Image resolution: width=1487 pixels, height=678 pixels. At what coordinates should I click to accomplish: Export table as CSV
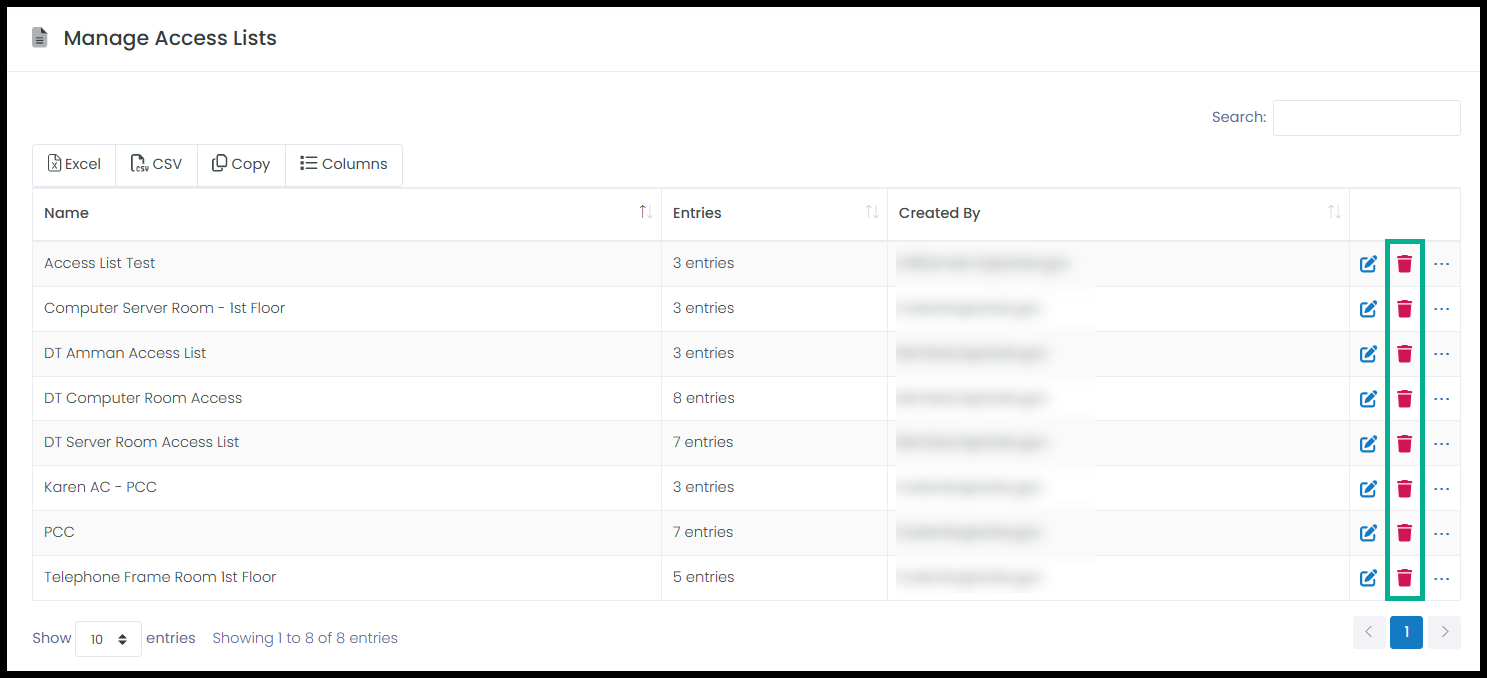pos(157,164)
